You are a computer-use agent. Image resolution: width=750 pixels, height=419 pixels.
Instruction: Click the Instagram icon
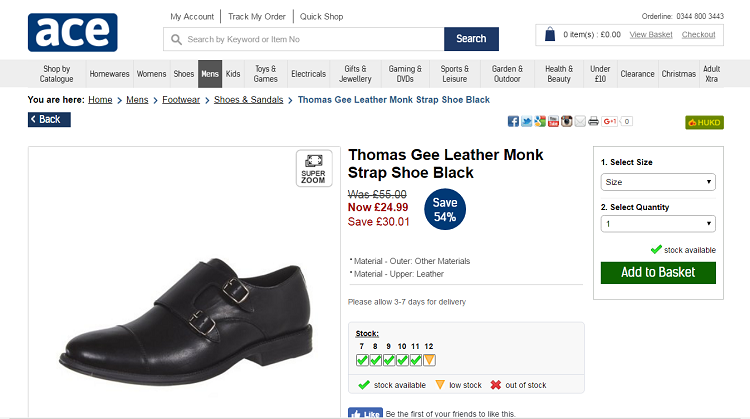tap(566, 121)
